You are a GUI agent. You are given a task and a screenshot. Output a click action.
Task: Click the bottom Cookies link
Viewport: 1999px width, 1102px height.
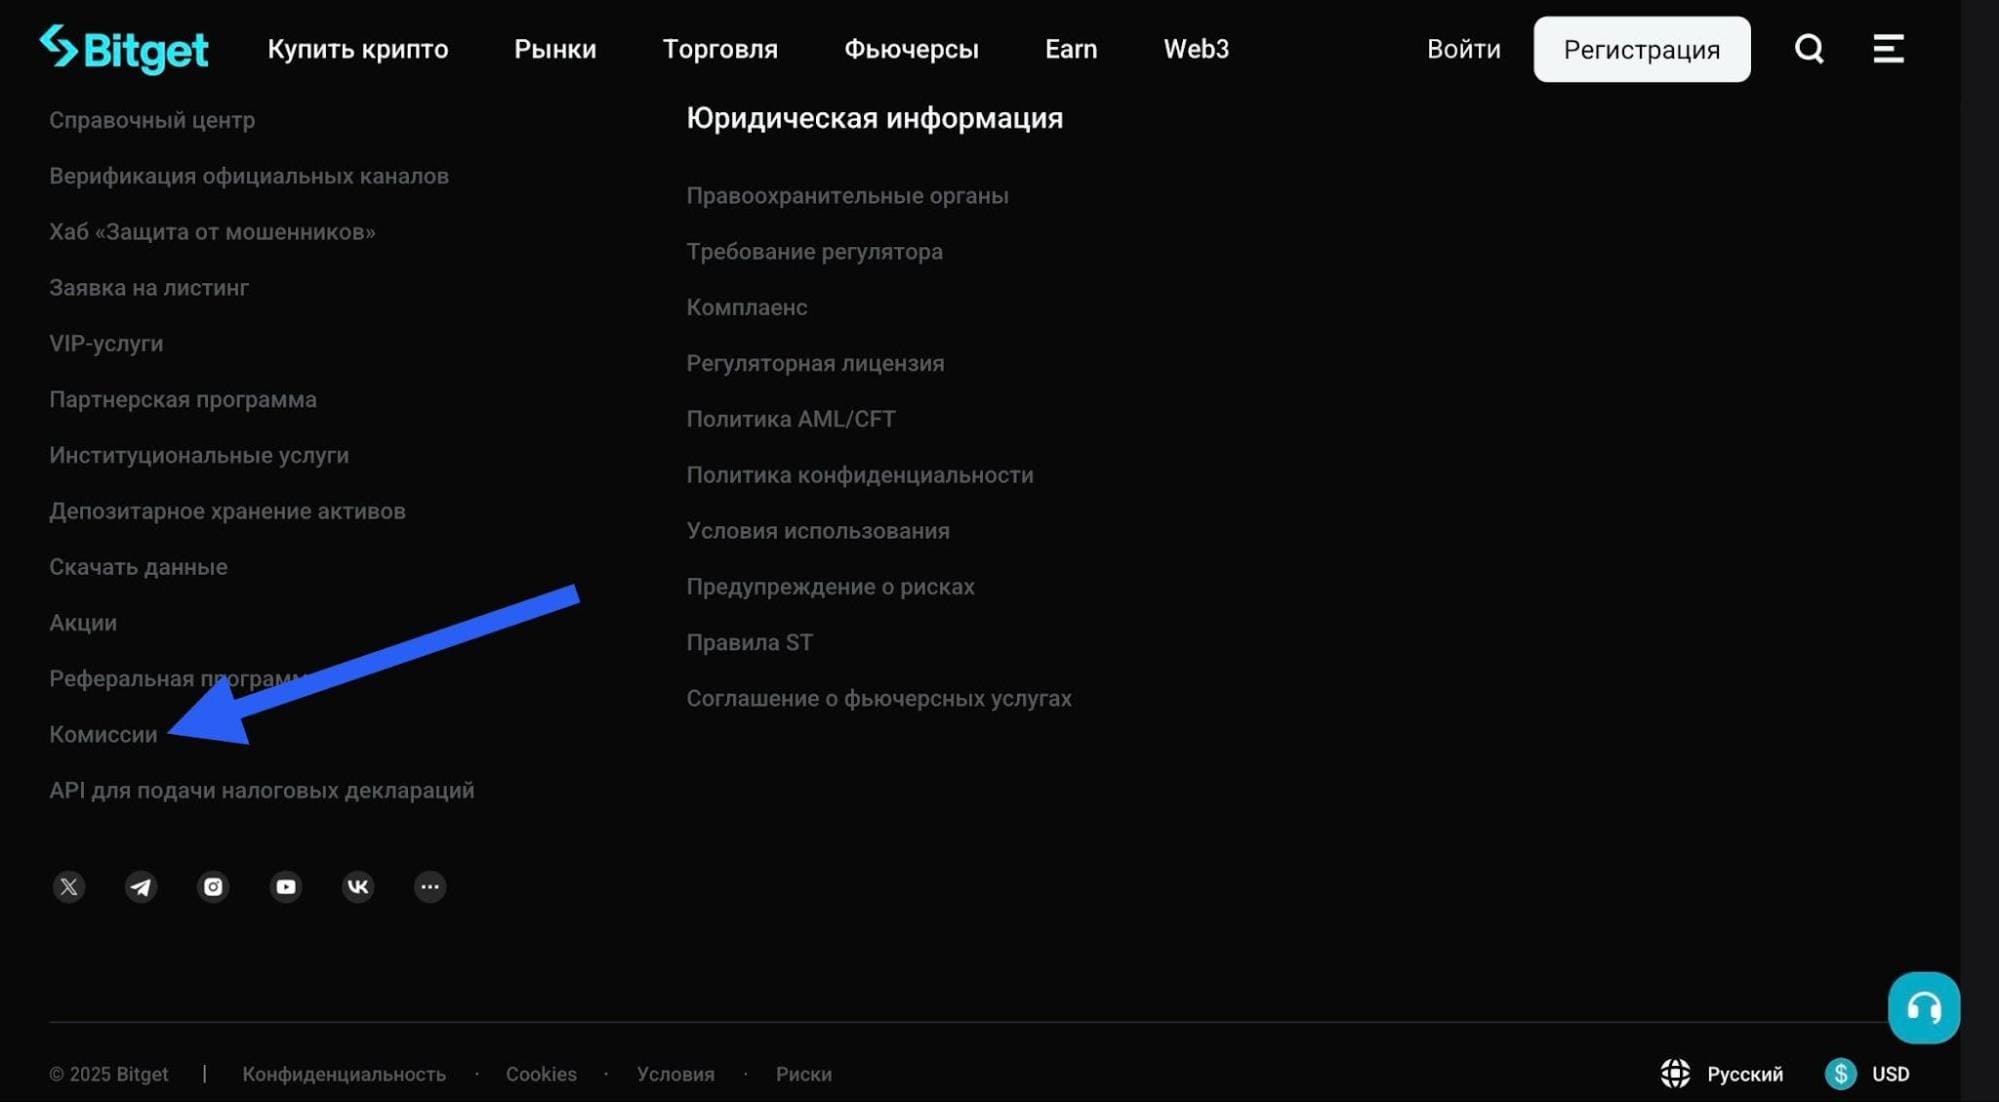(541, 1074)
